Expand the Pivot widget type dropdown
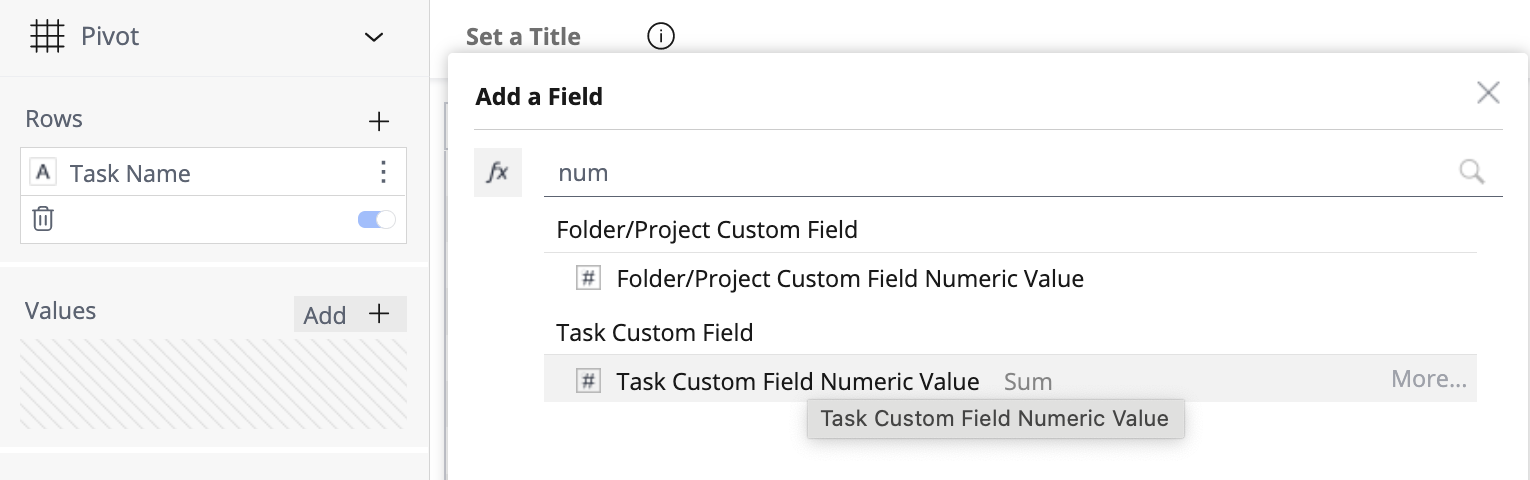Viewport: 1530px width, 480px height. click(374, 37)
